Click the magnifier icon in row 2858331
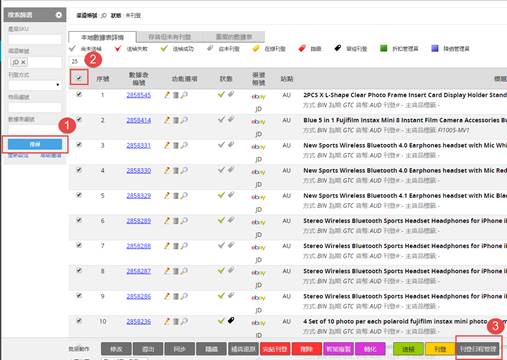507x360 pixels. pos(184,145)
